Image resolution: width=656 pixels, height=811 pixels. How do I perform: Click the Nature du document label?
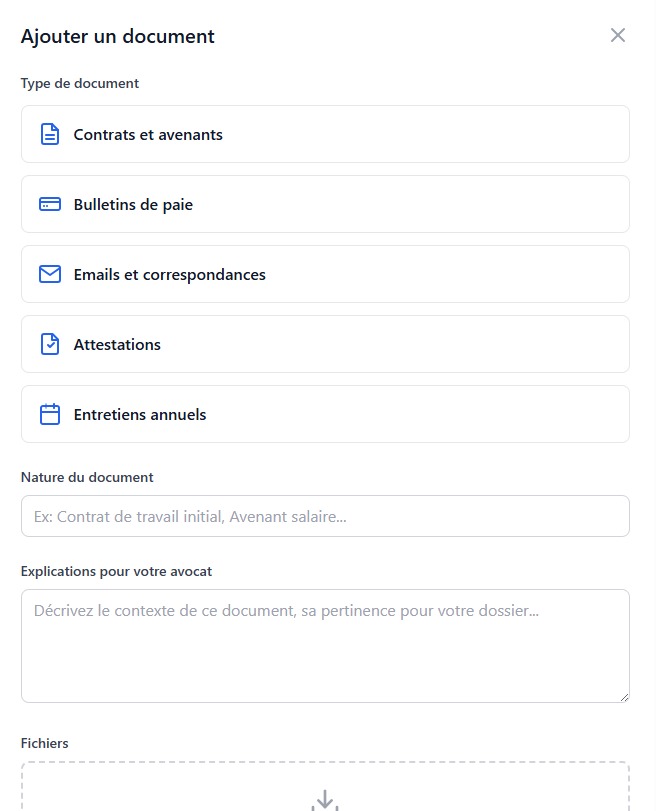[x=87, y=477]
